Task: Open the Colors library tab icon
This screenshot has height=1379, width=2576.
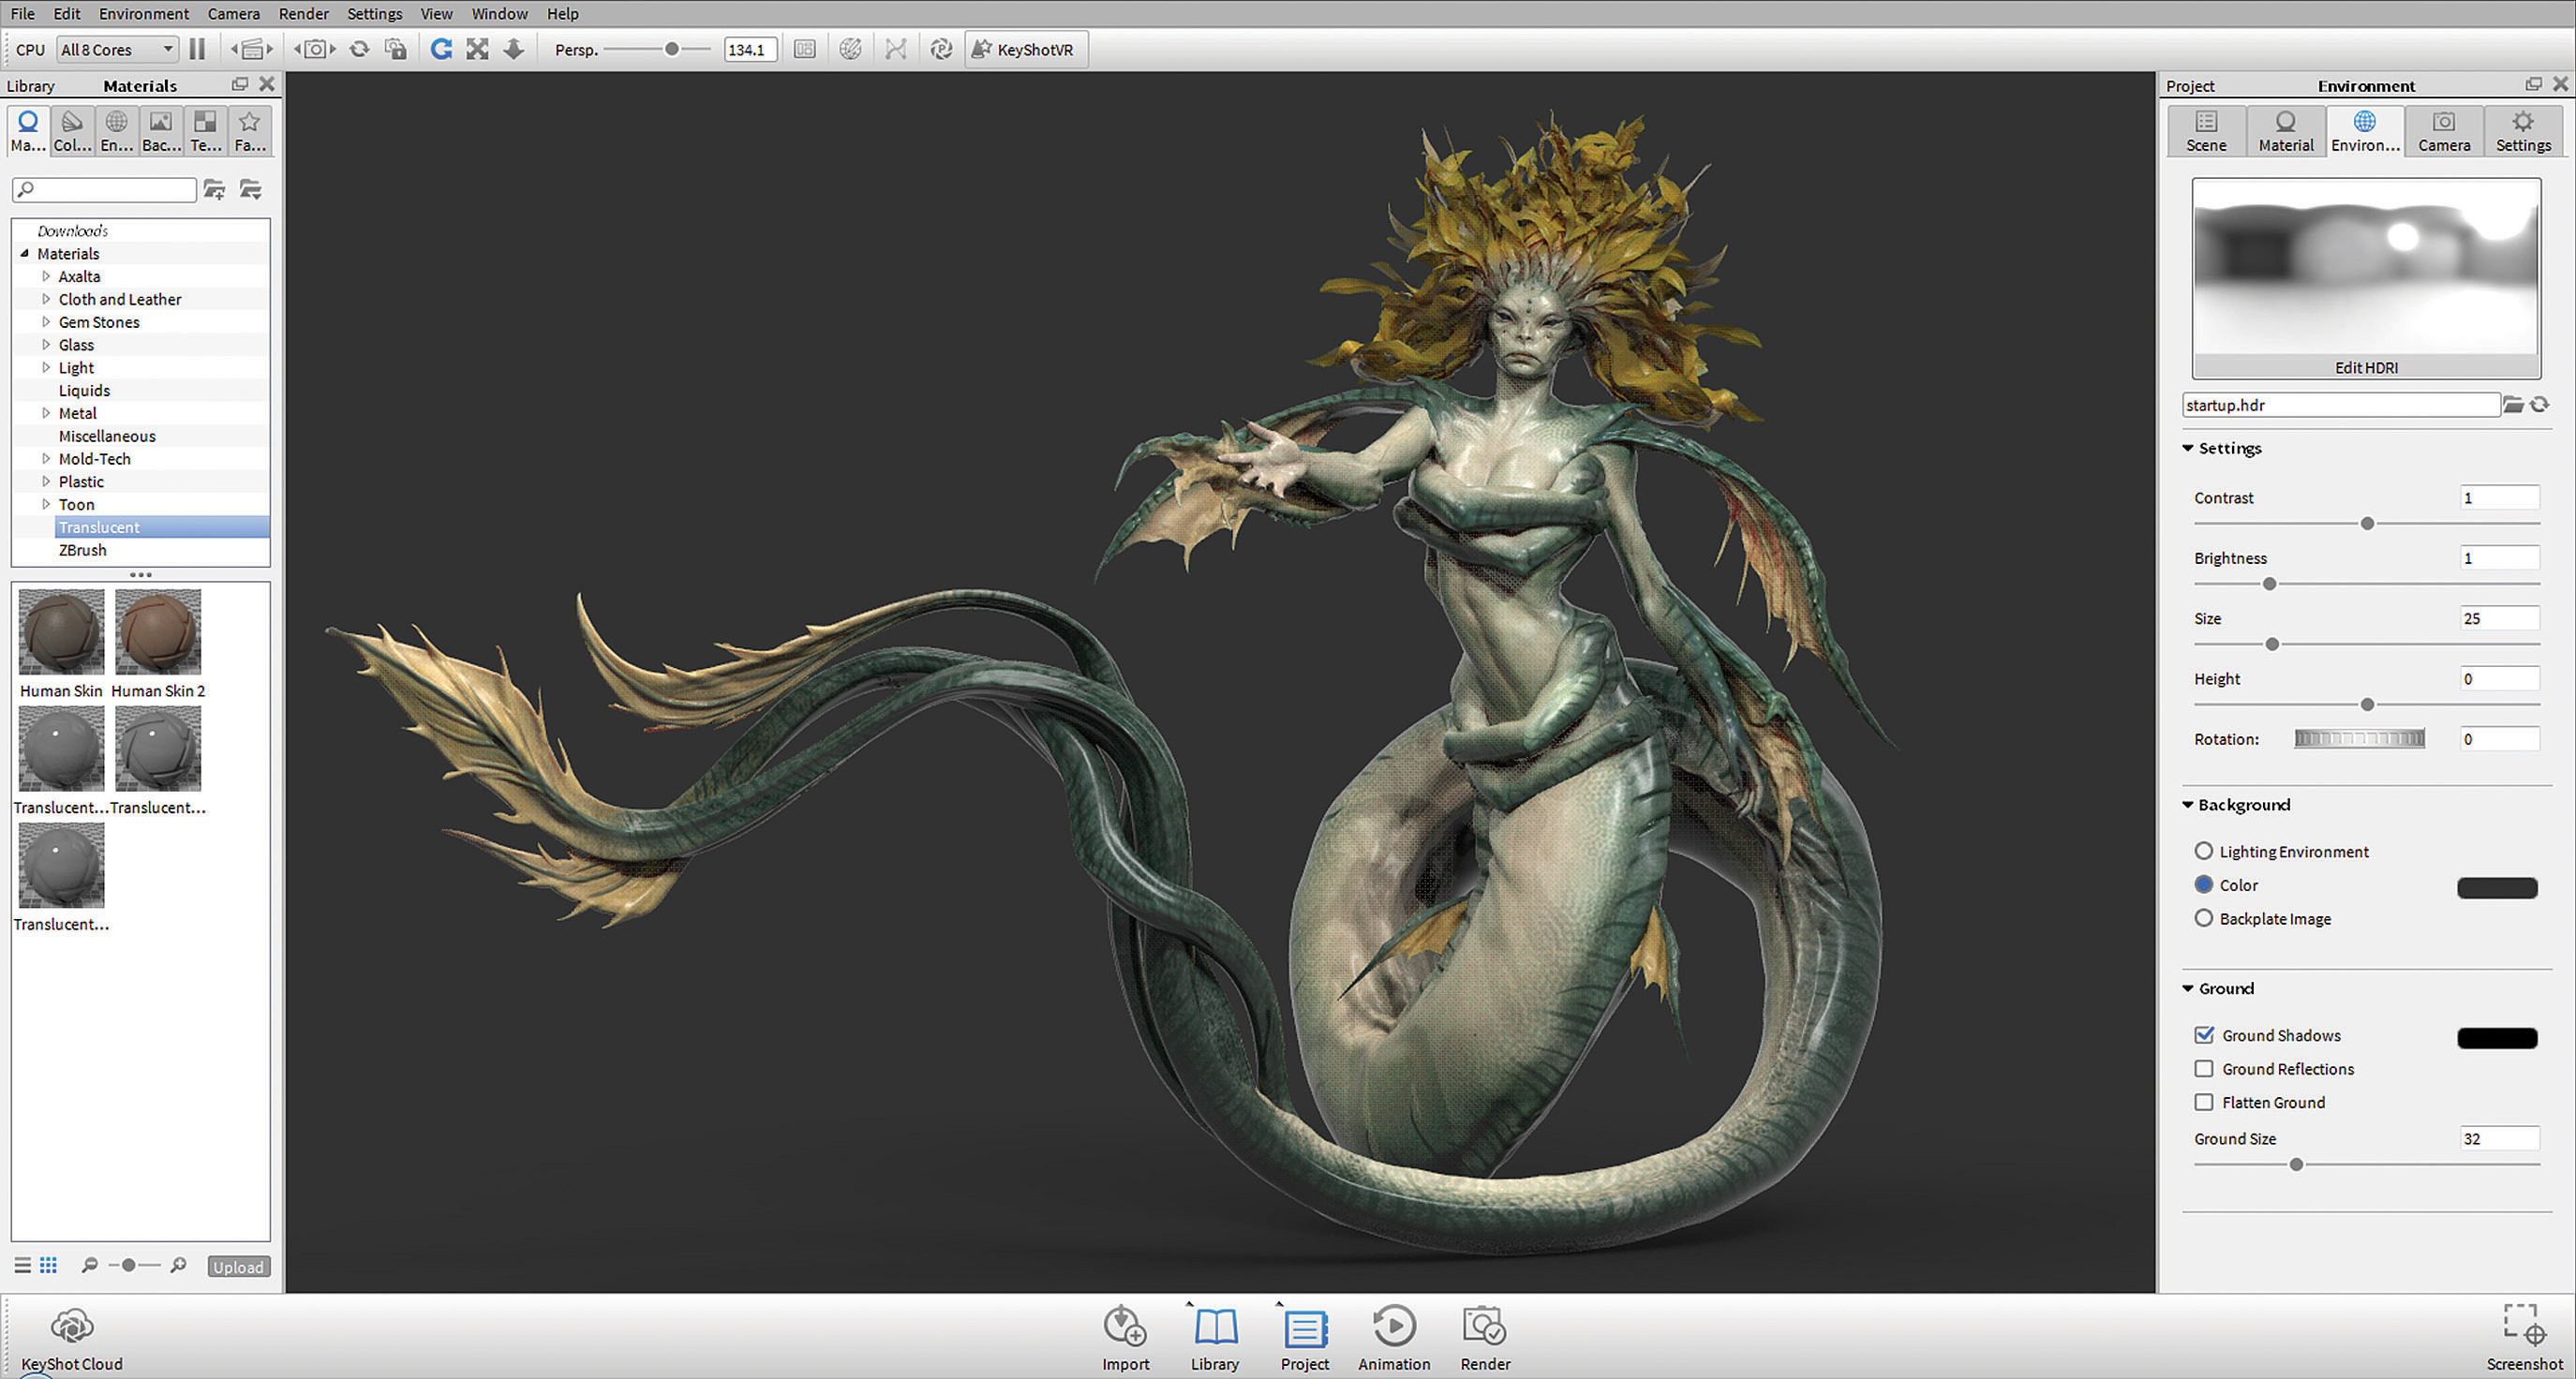Action: tap(72, 131)
